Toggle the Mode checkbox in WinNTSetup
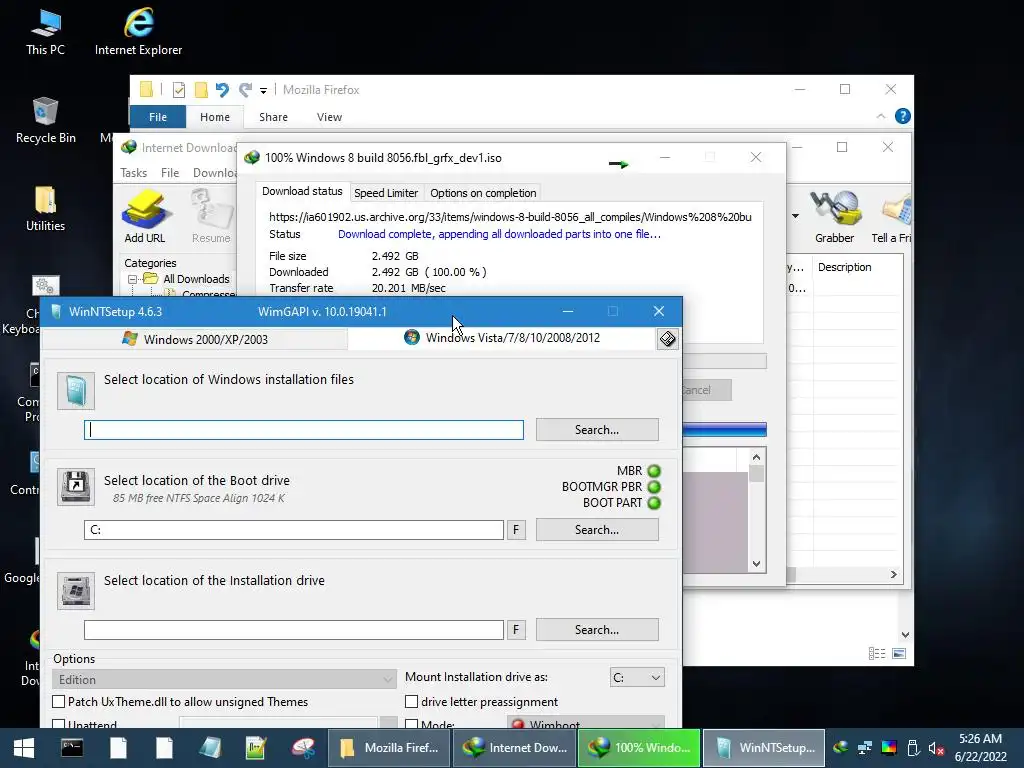Image resolution: width=1024 pixels, height=768 pixels. (x=411, y=724)
